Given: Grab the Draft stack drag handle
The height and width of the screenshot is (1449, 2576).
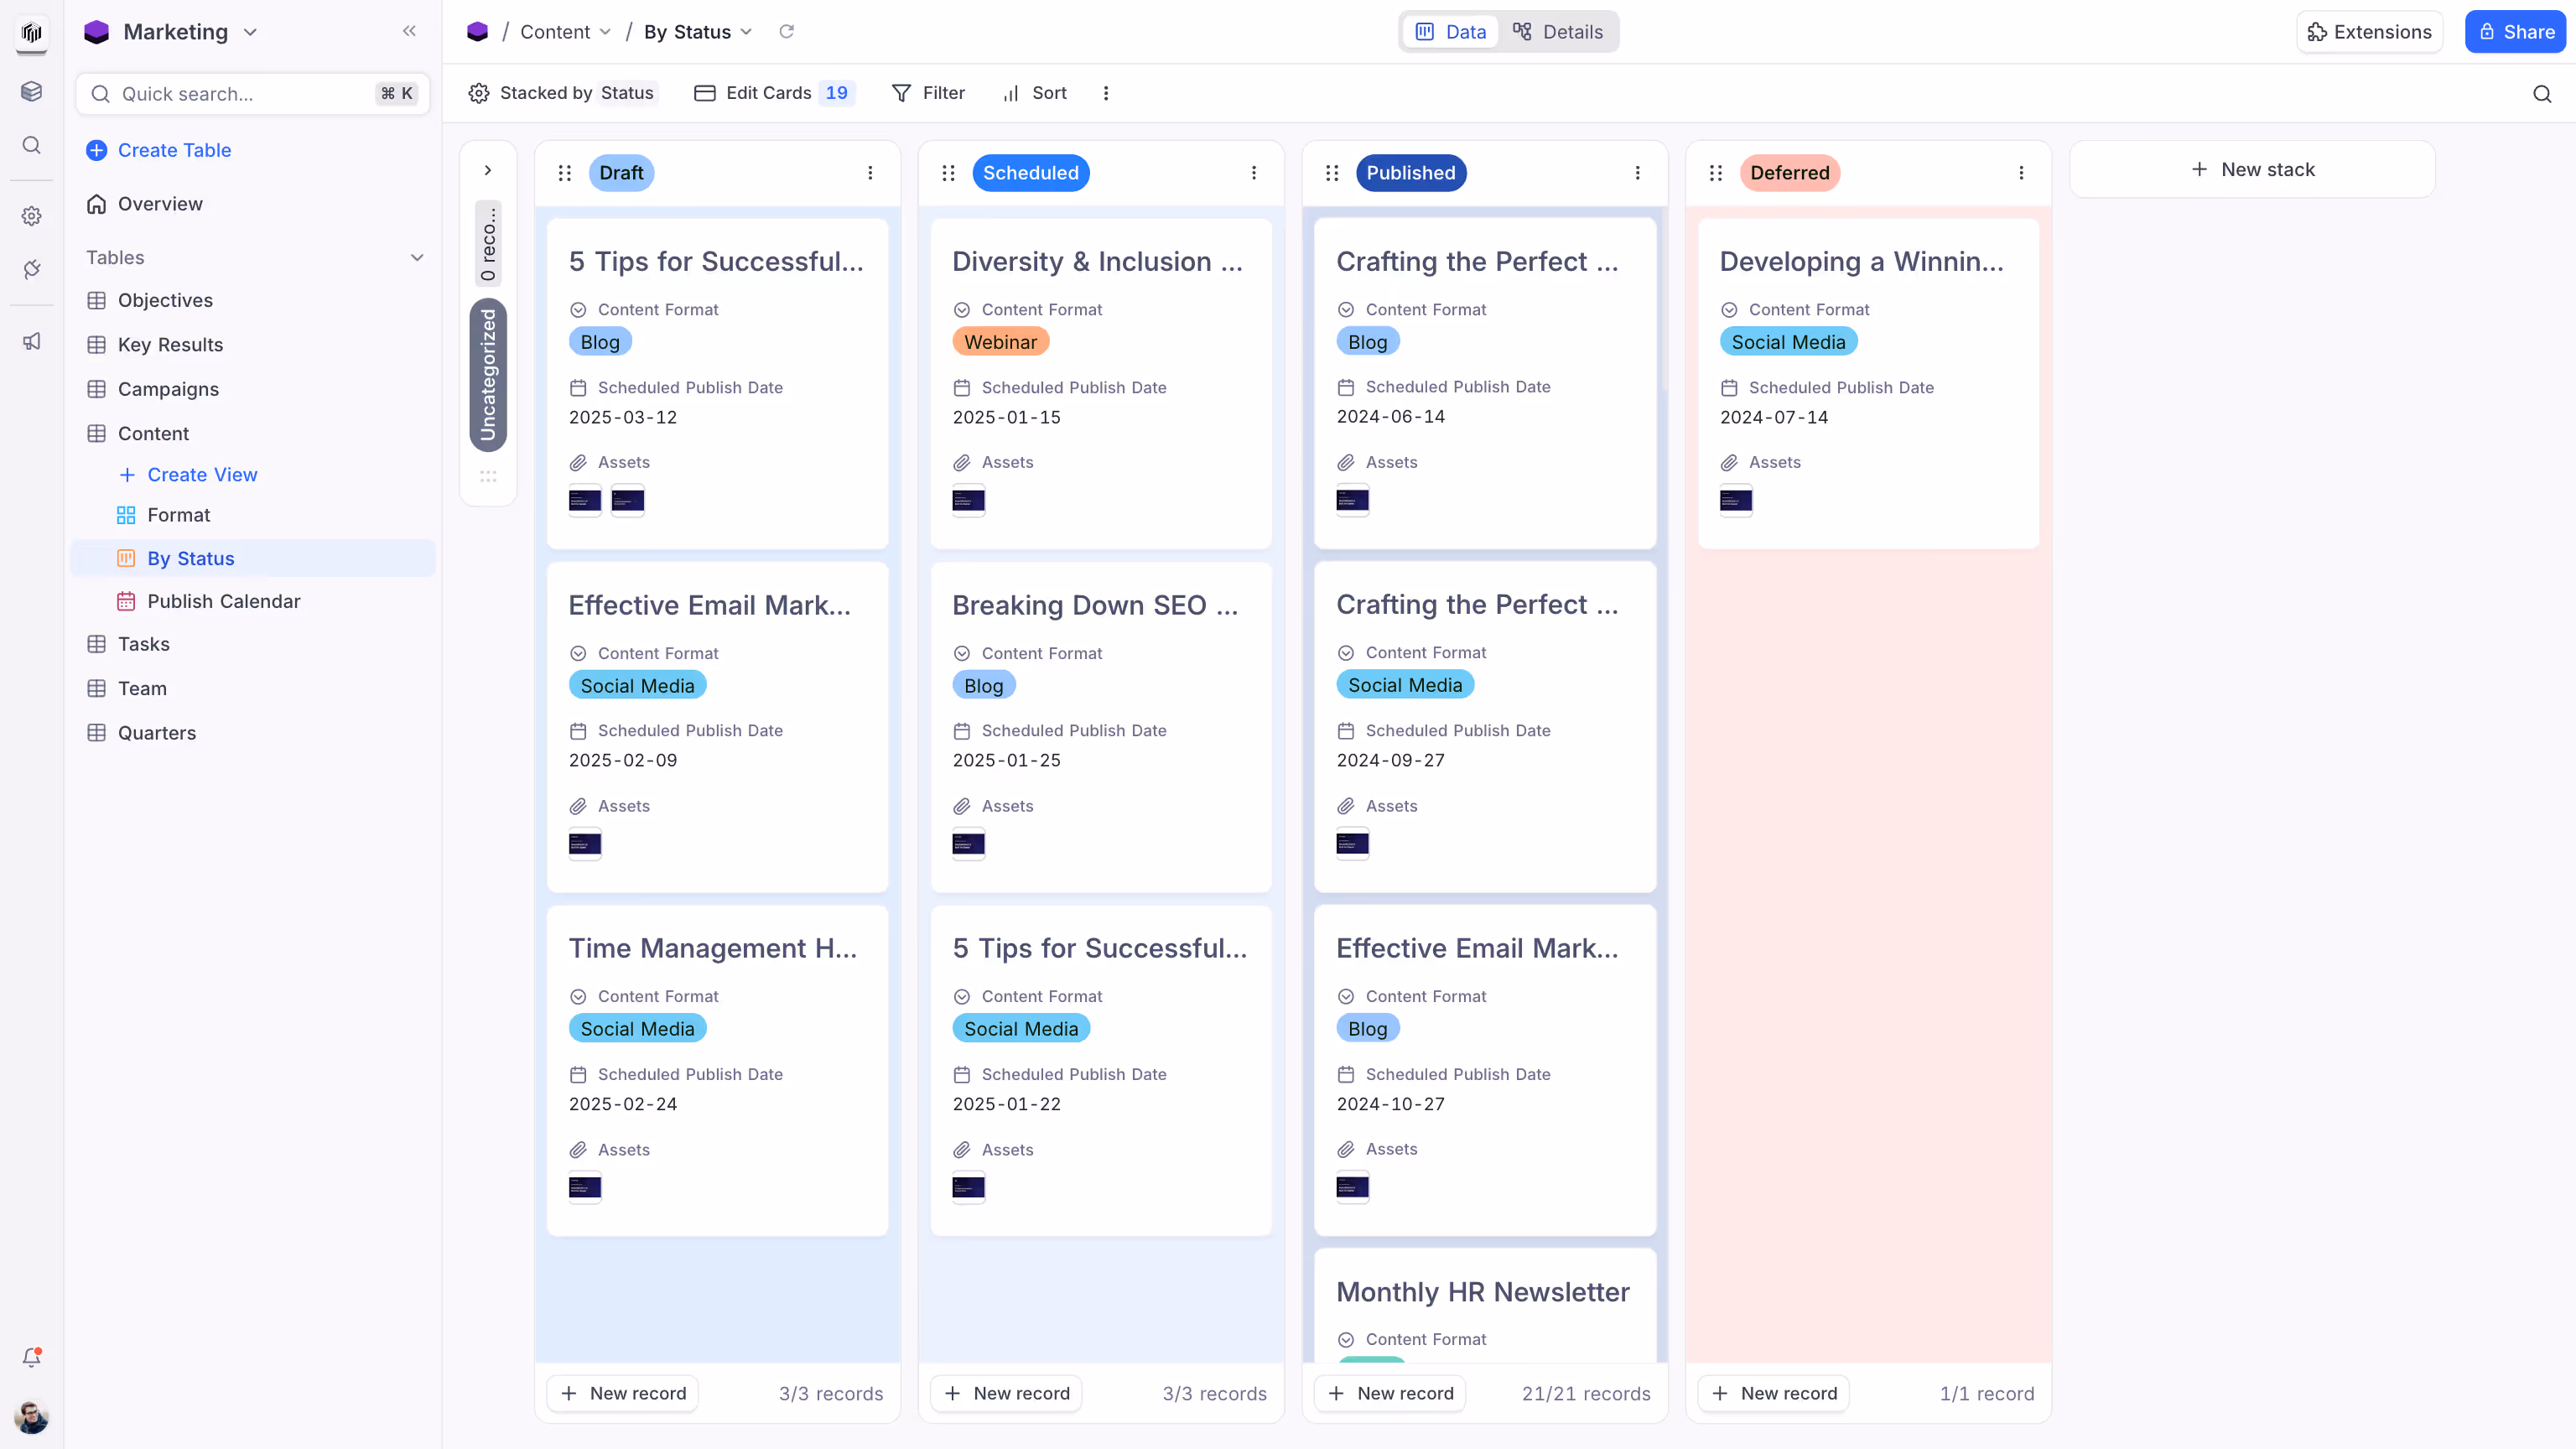Looking at the screenshot, I should coord(565,173).
